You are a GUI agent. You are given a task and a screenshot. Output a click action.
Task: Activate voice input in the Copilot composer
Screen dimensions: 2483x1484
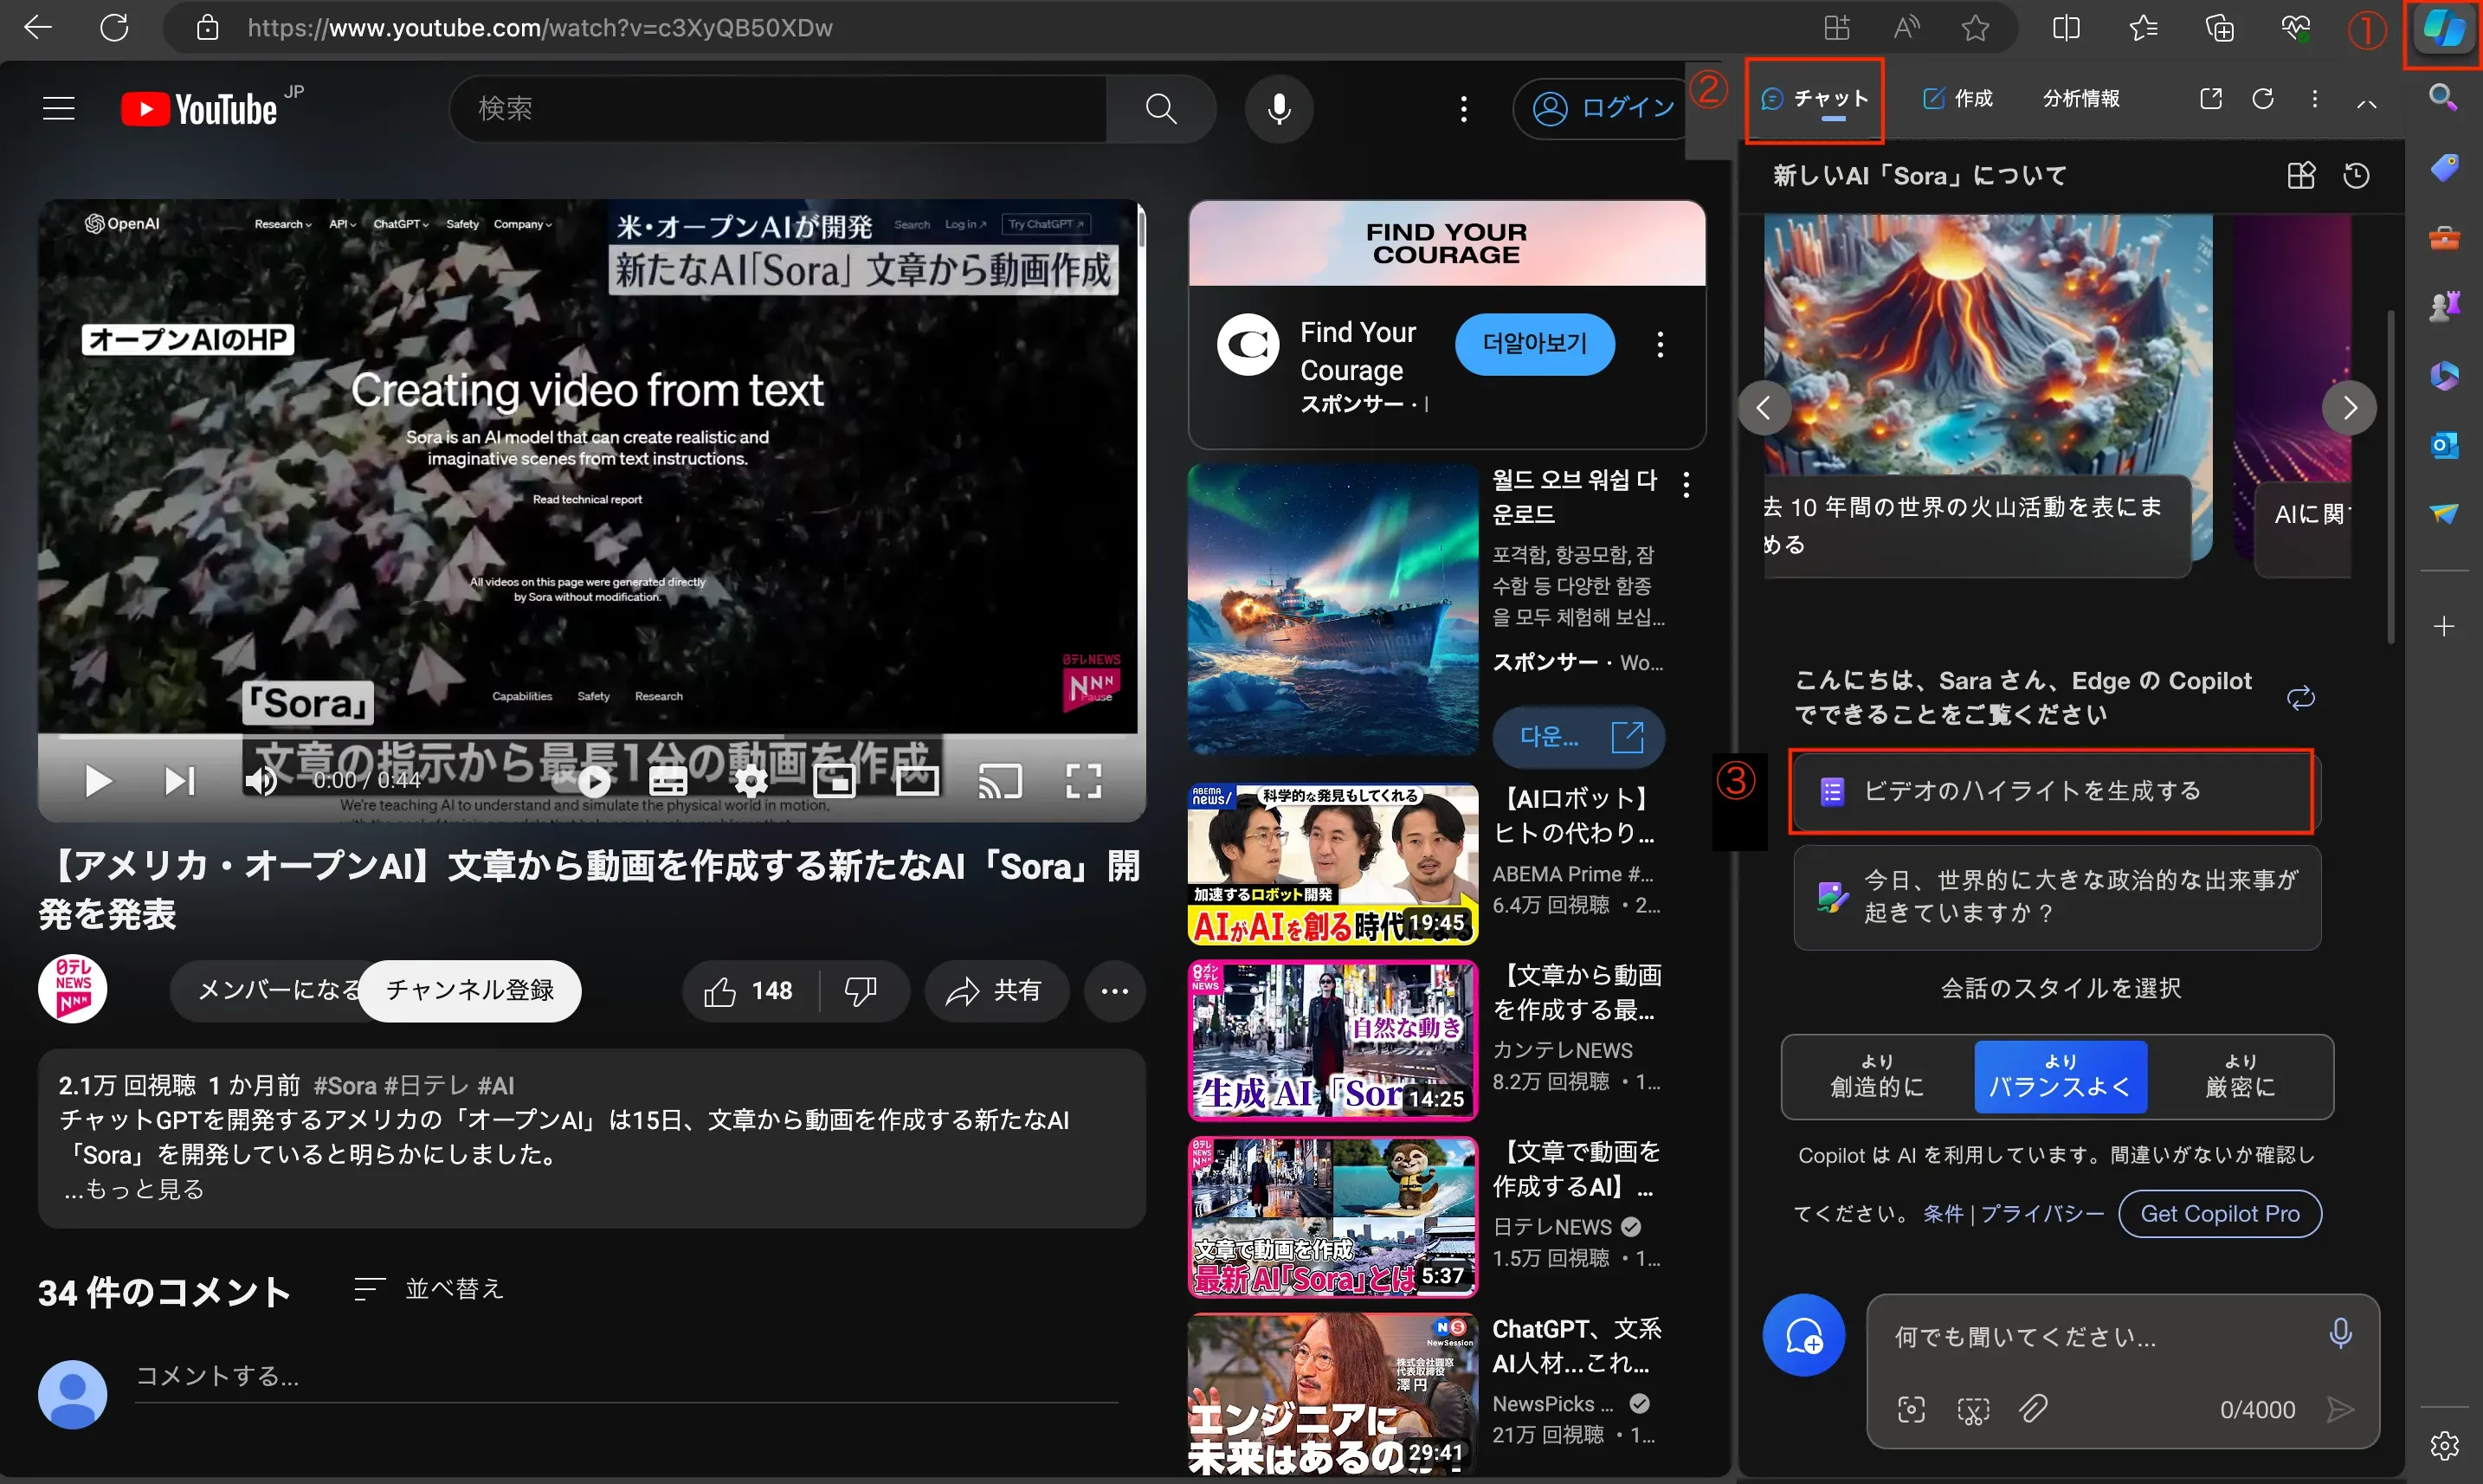(2339, 1333)
